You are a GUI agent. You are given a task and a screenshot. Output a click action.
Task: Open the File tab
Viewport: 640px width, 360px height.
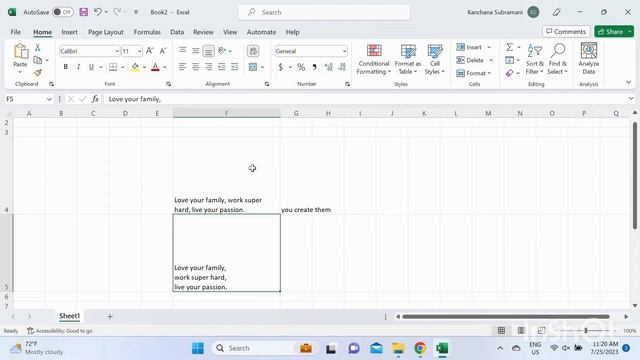(16, 32)
